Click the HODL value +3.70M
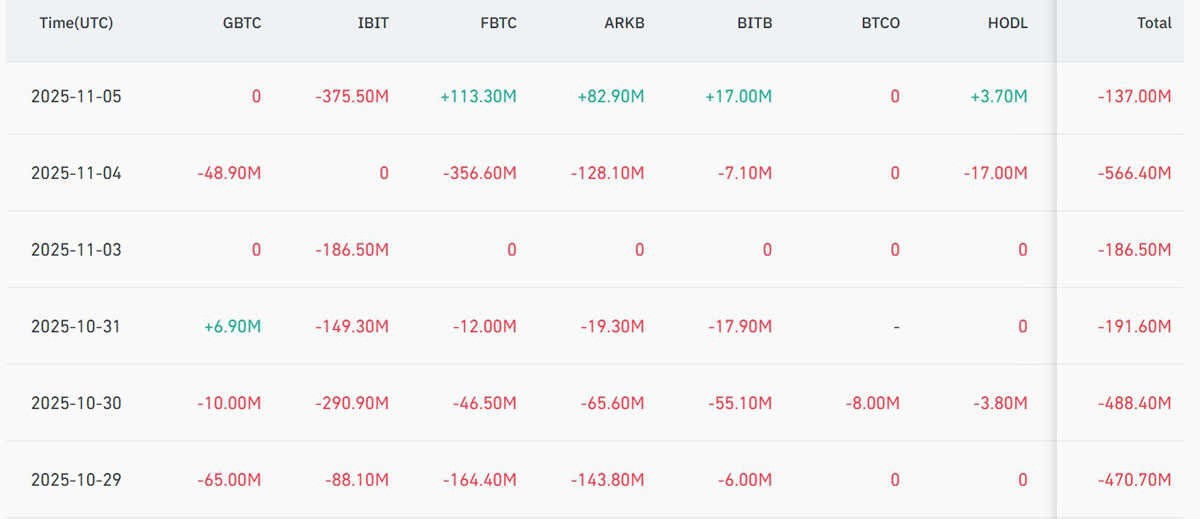Viewport: 1200px width, 519px height. coord(999,97)
